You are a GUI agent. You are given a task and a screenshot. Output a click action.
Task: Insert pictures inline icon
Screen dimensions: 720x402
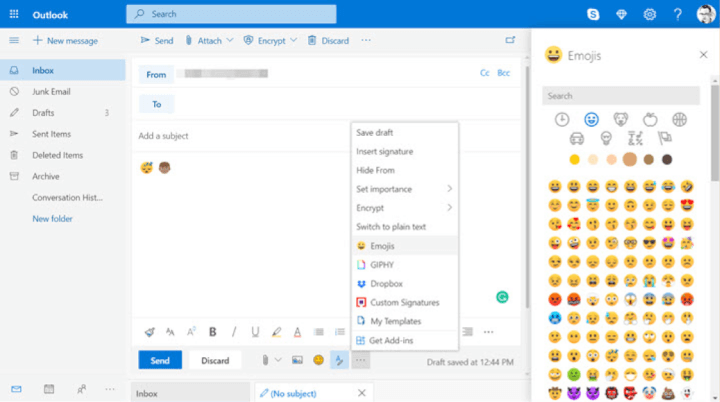(x=297, y=360)
